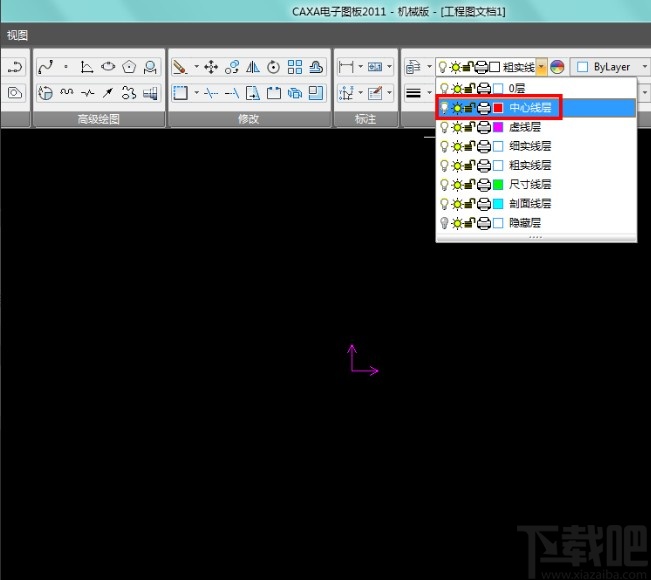Screen dimensions: 651x580
Task: Select the point drawing tool
Action: pos(66,67)
